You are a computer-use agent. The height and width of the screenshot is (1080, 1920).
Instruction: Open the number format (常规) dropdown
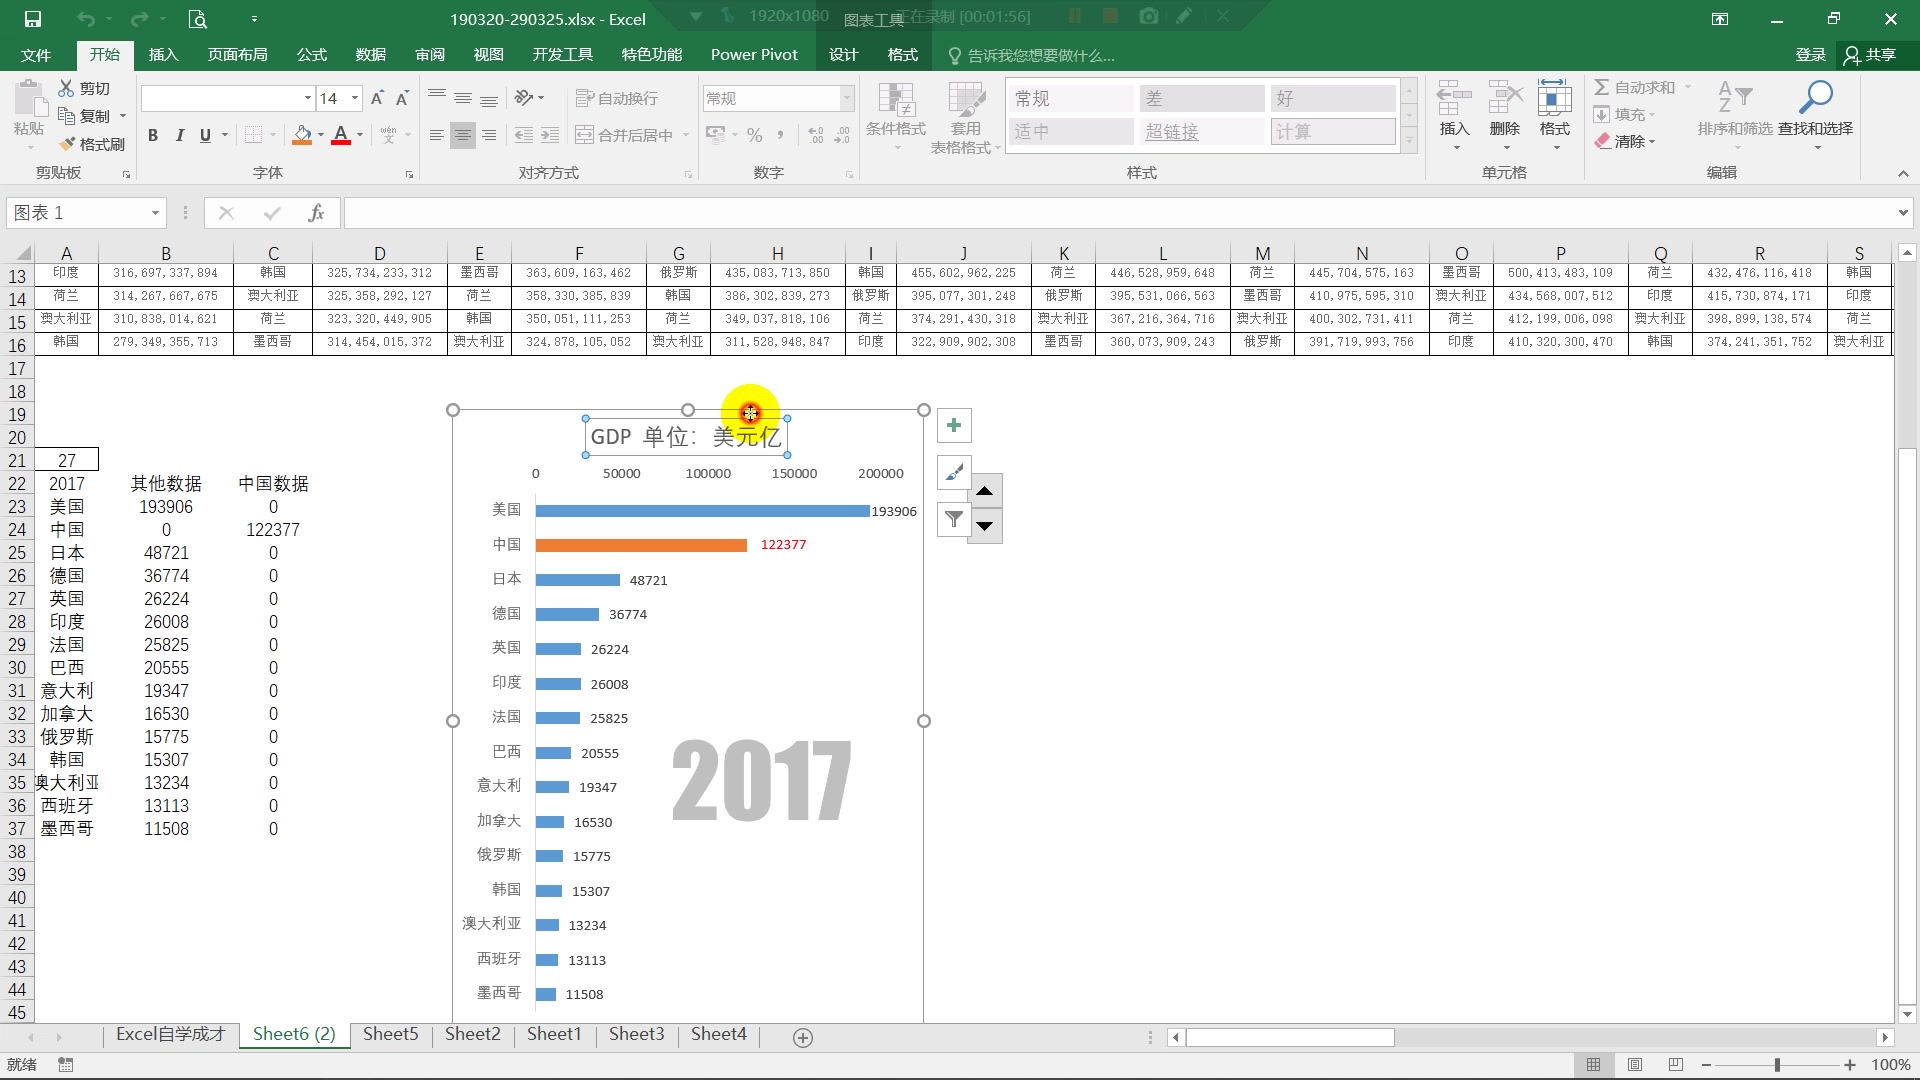coord(847,98)
